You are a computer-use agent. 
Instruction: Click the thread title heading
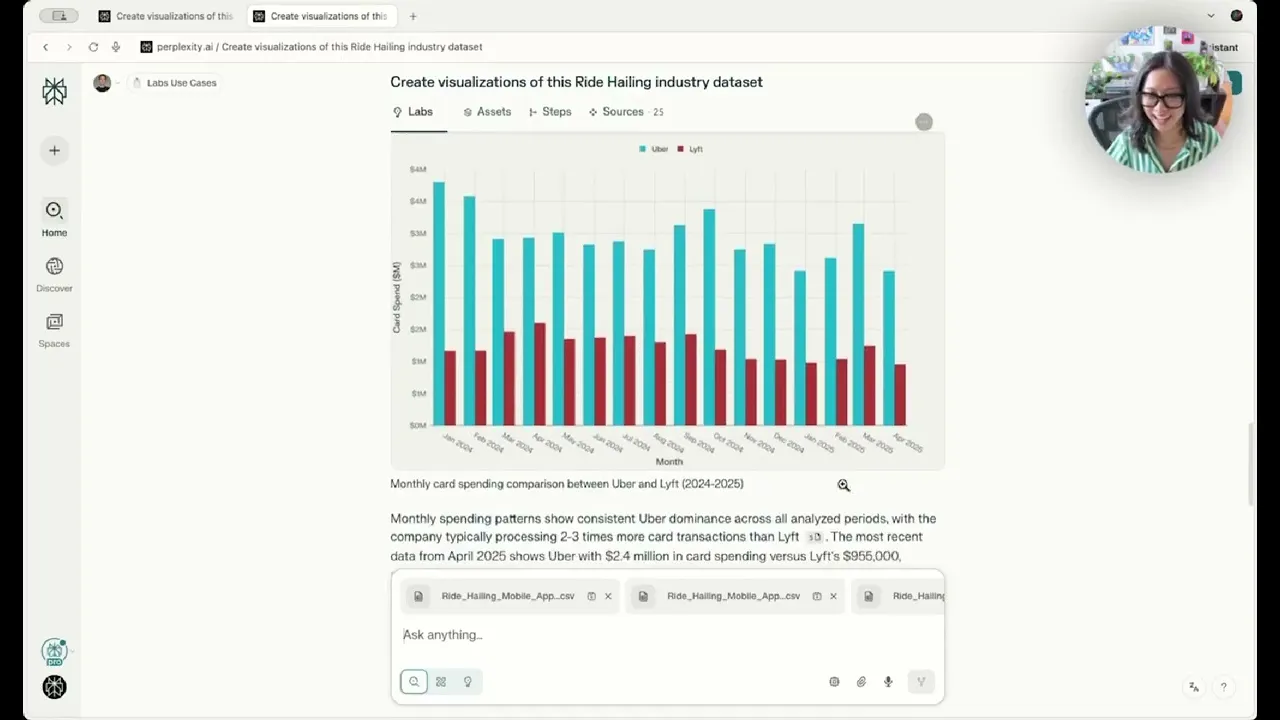point(576,82)
